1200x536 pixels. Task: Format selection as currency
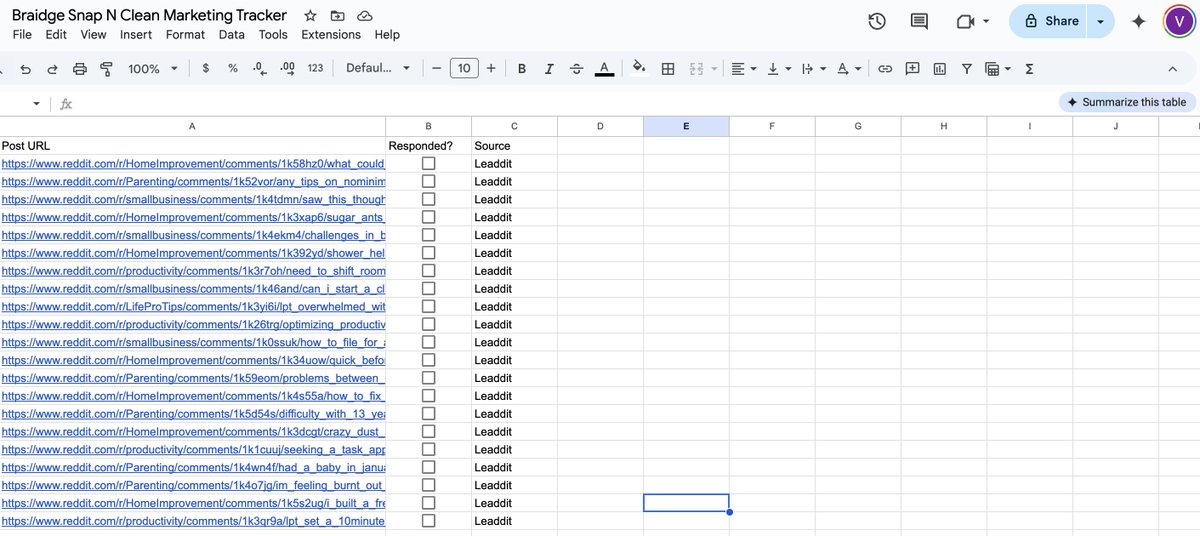pos(205,69)
